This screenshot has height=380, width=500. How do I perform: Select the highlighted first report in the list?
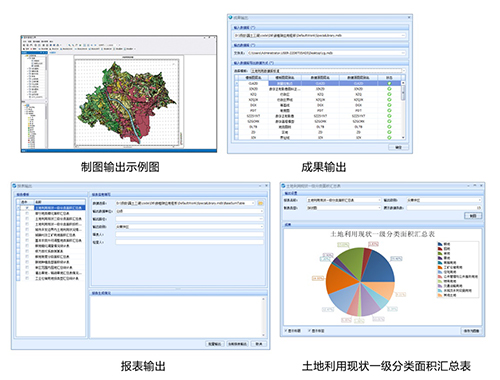[x=59, y=208]
